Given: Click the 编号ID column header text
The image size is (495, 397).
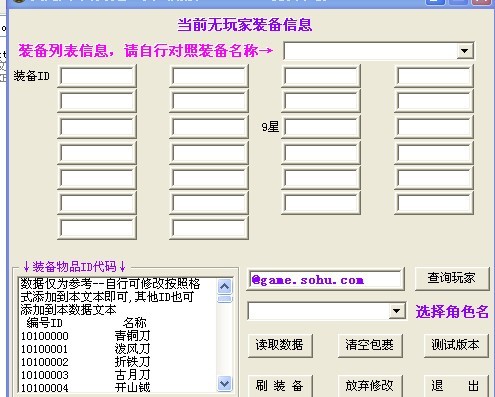Looking at the screenshot, I should coord(45,323).
